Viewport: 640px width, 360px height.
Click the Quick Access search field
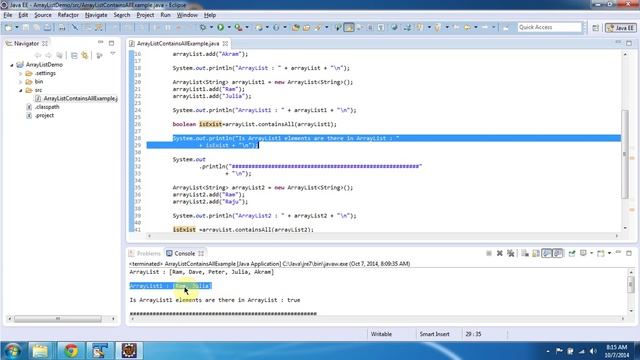click(549, 27)
